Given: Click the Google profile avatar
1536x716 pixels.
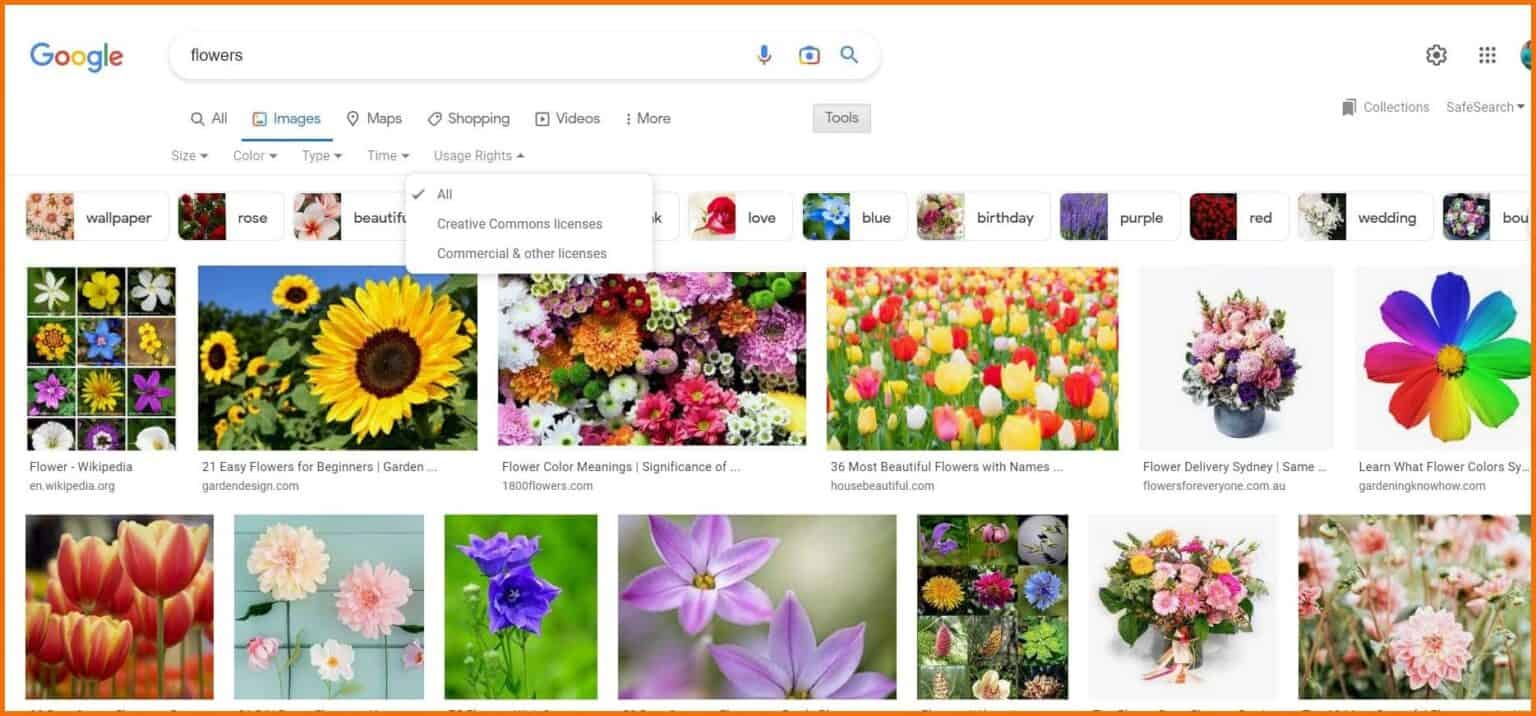Looking at the screenshot, I should pyautogui.click(x=1526, y=55).
